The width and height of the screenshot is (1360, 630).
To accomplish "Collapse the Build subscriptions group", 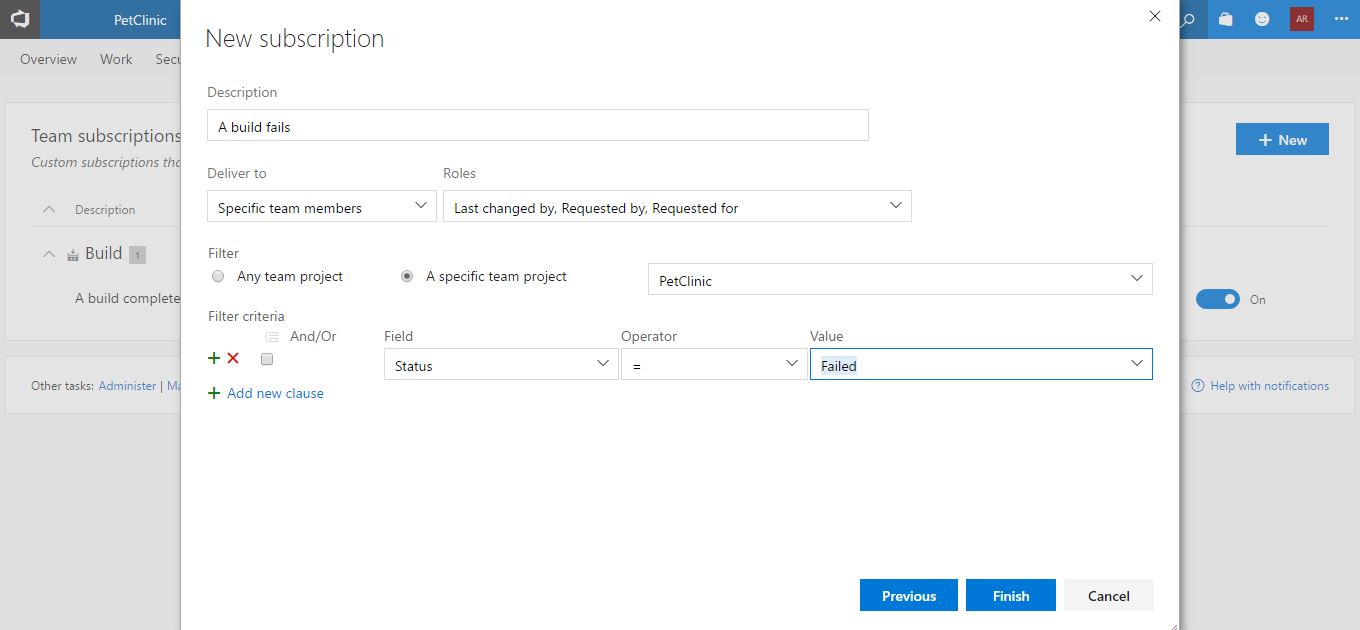I will (49, 254).
